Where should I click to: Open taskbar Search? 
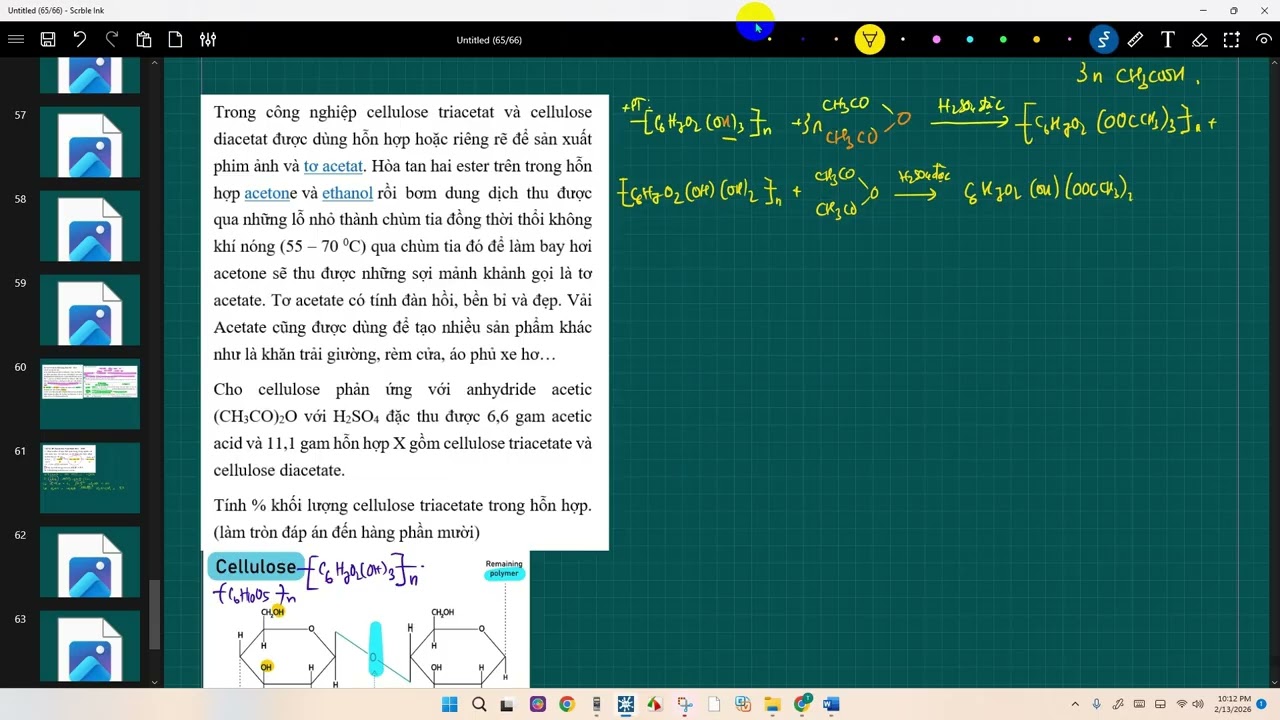[479, 704]
